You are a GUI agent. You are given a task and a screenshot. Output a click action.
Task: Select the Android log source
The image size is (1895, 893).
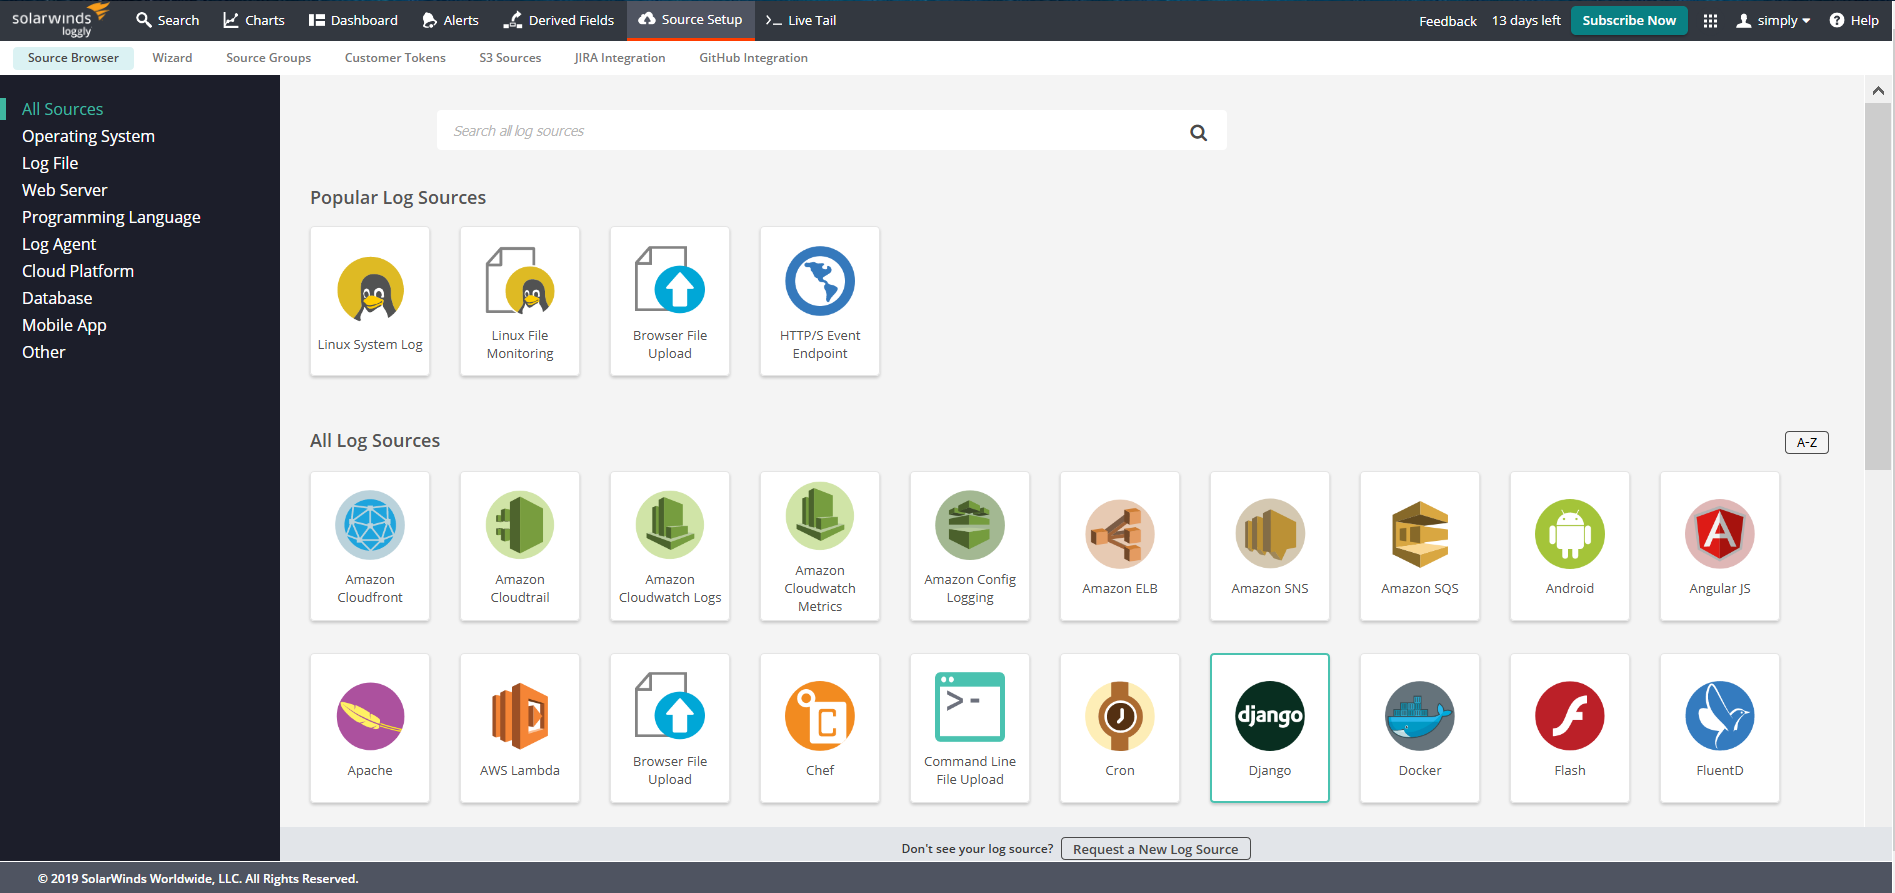click(1570, 546)
